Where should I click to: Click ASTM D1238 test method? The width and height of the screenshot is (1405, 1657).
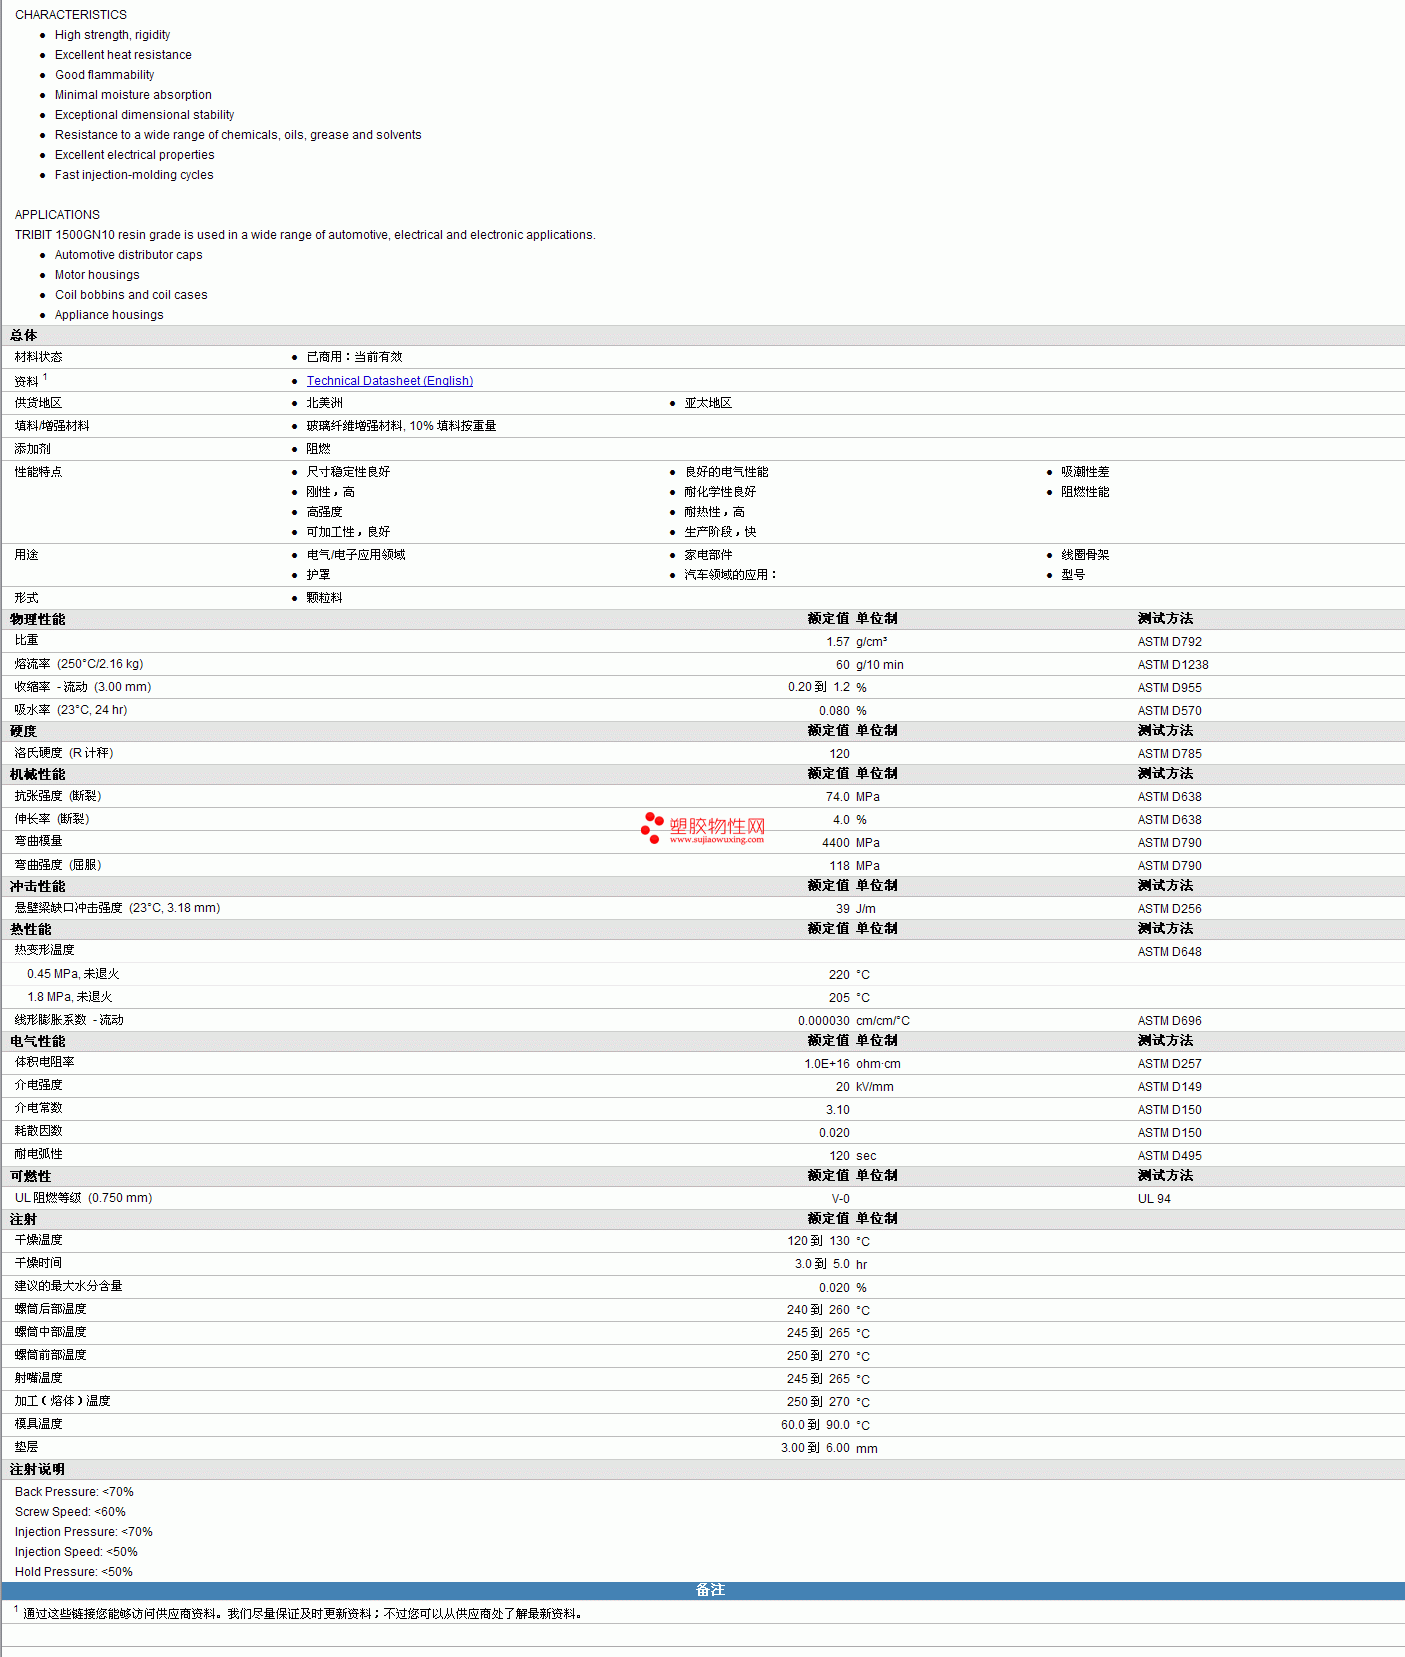(1172, 665)
